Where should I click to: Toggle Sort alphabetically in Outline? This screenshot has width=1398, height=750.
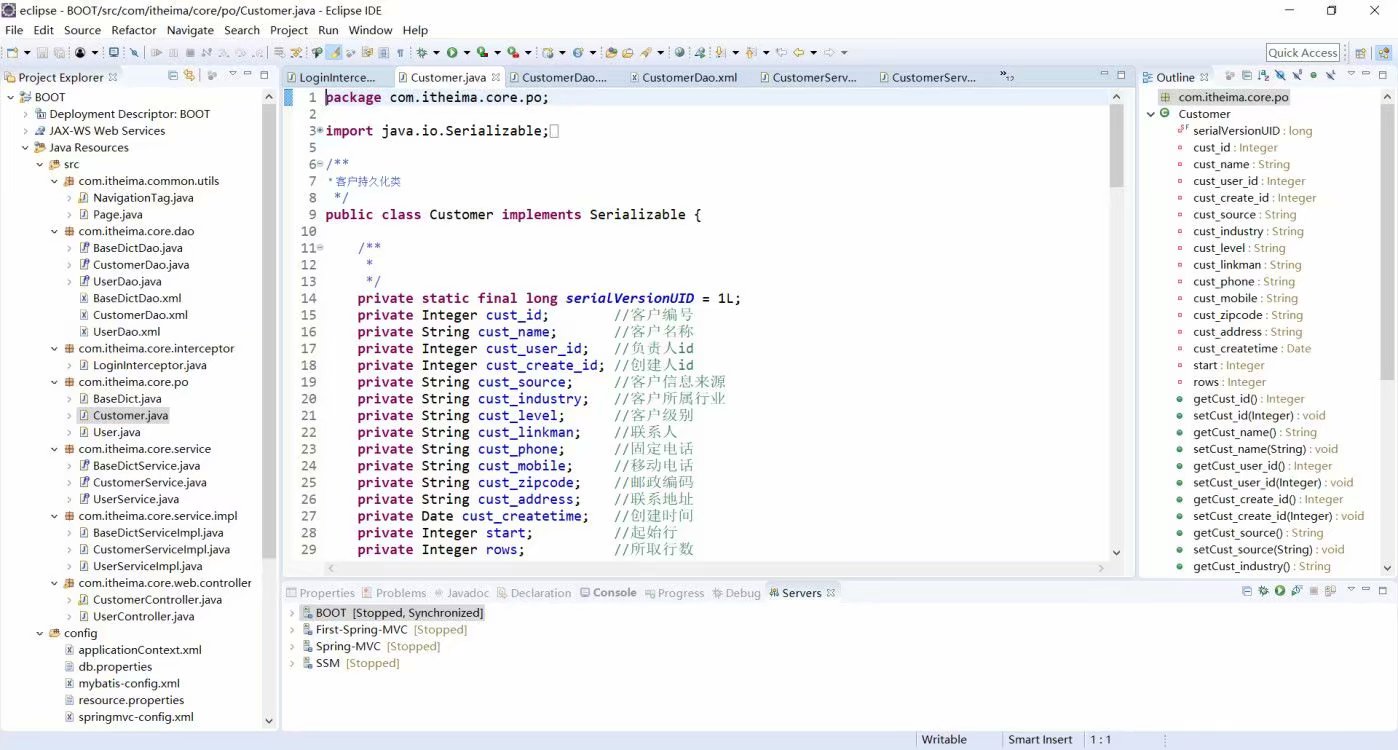pyautogui.click(x=1263, y=75)
